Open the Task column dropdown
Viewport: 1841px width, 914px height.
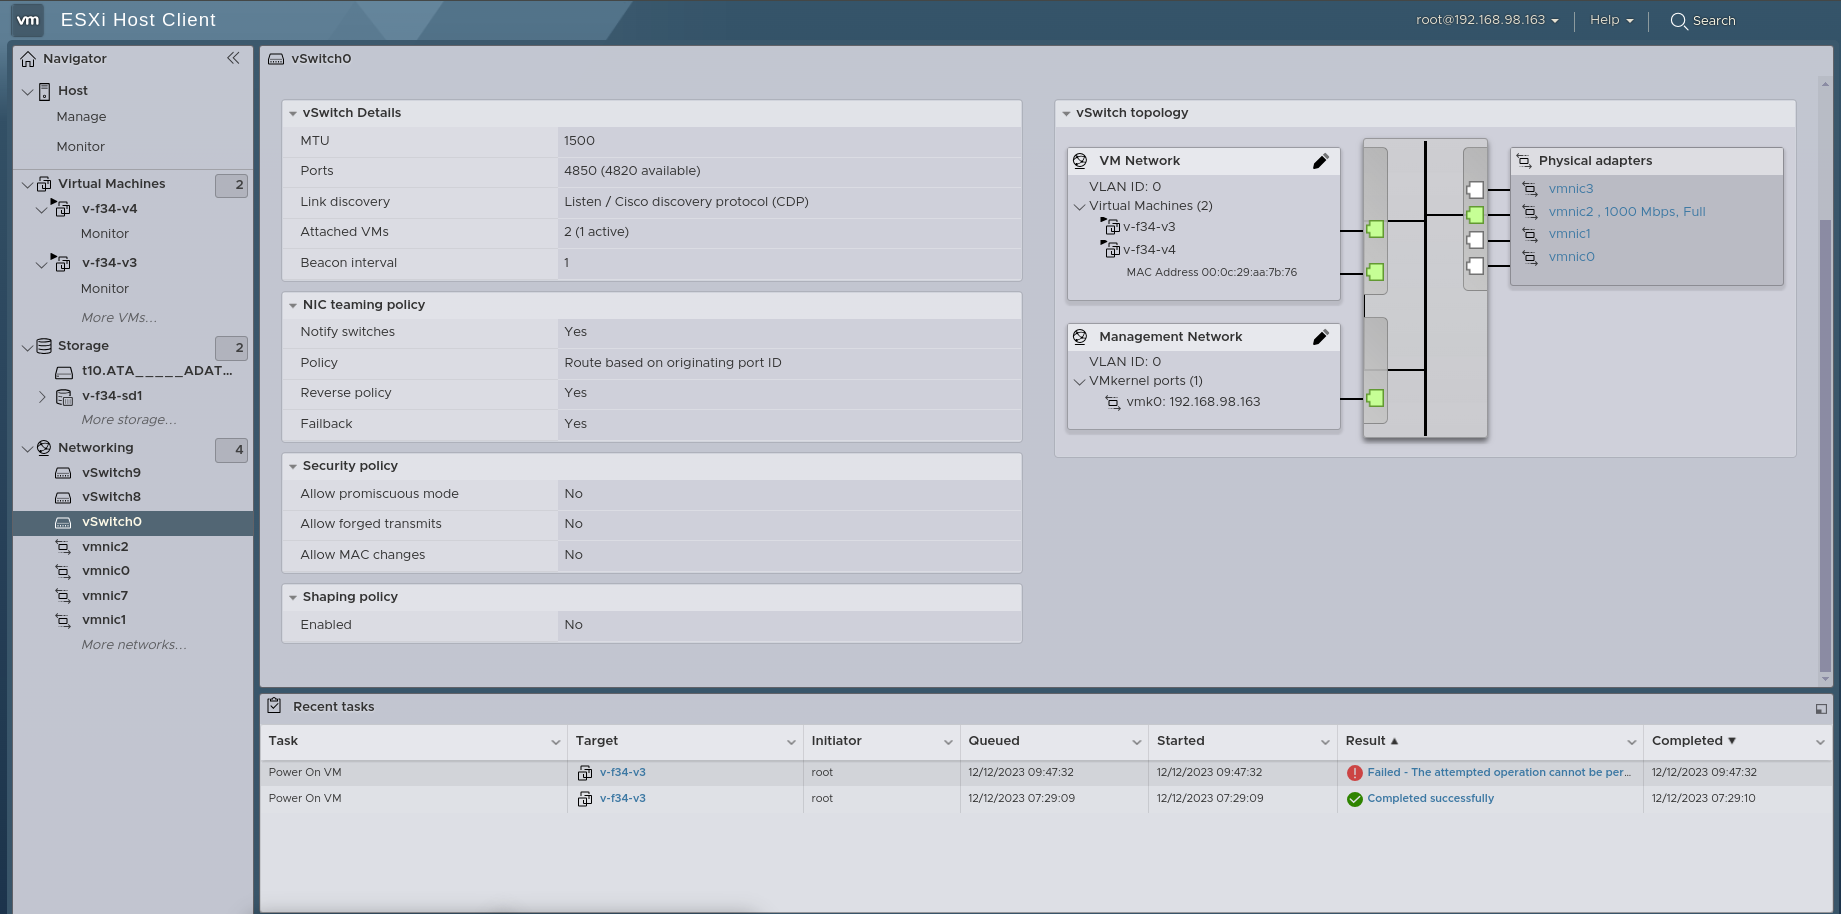click(555, 742)
